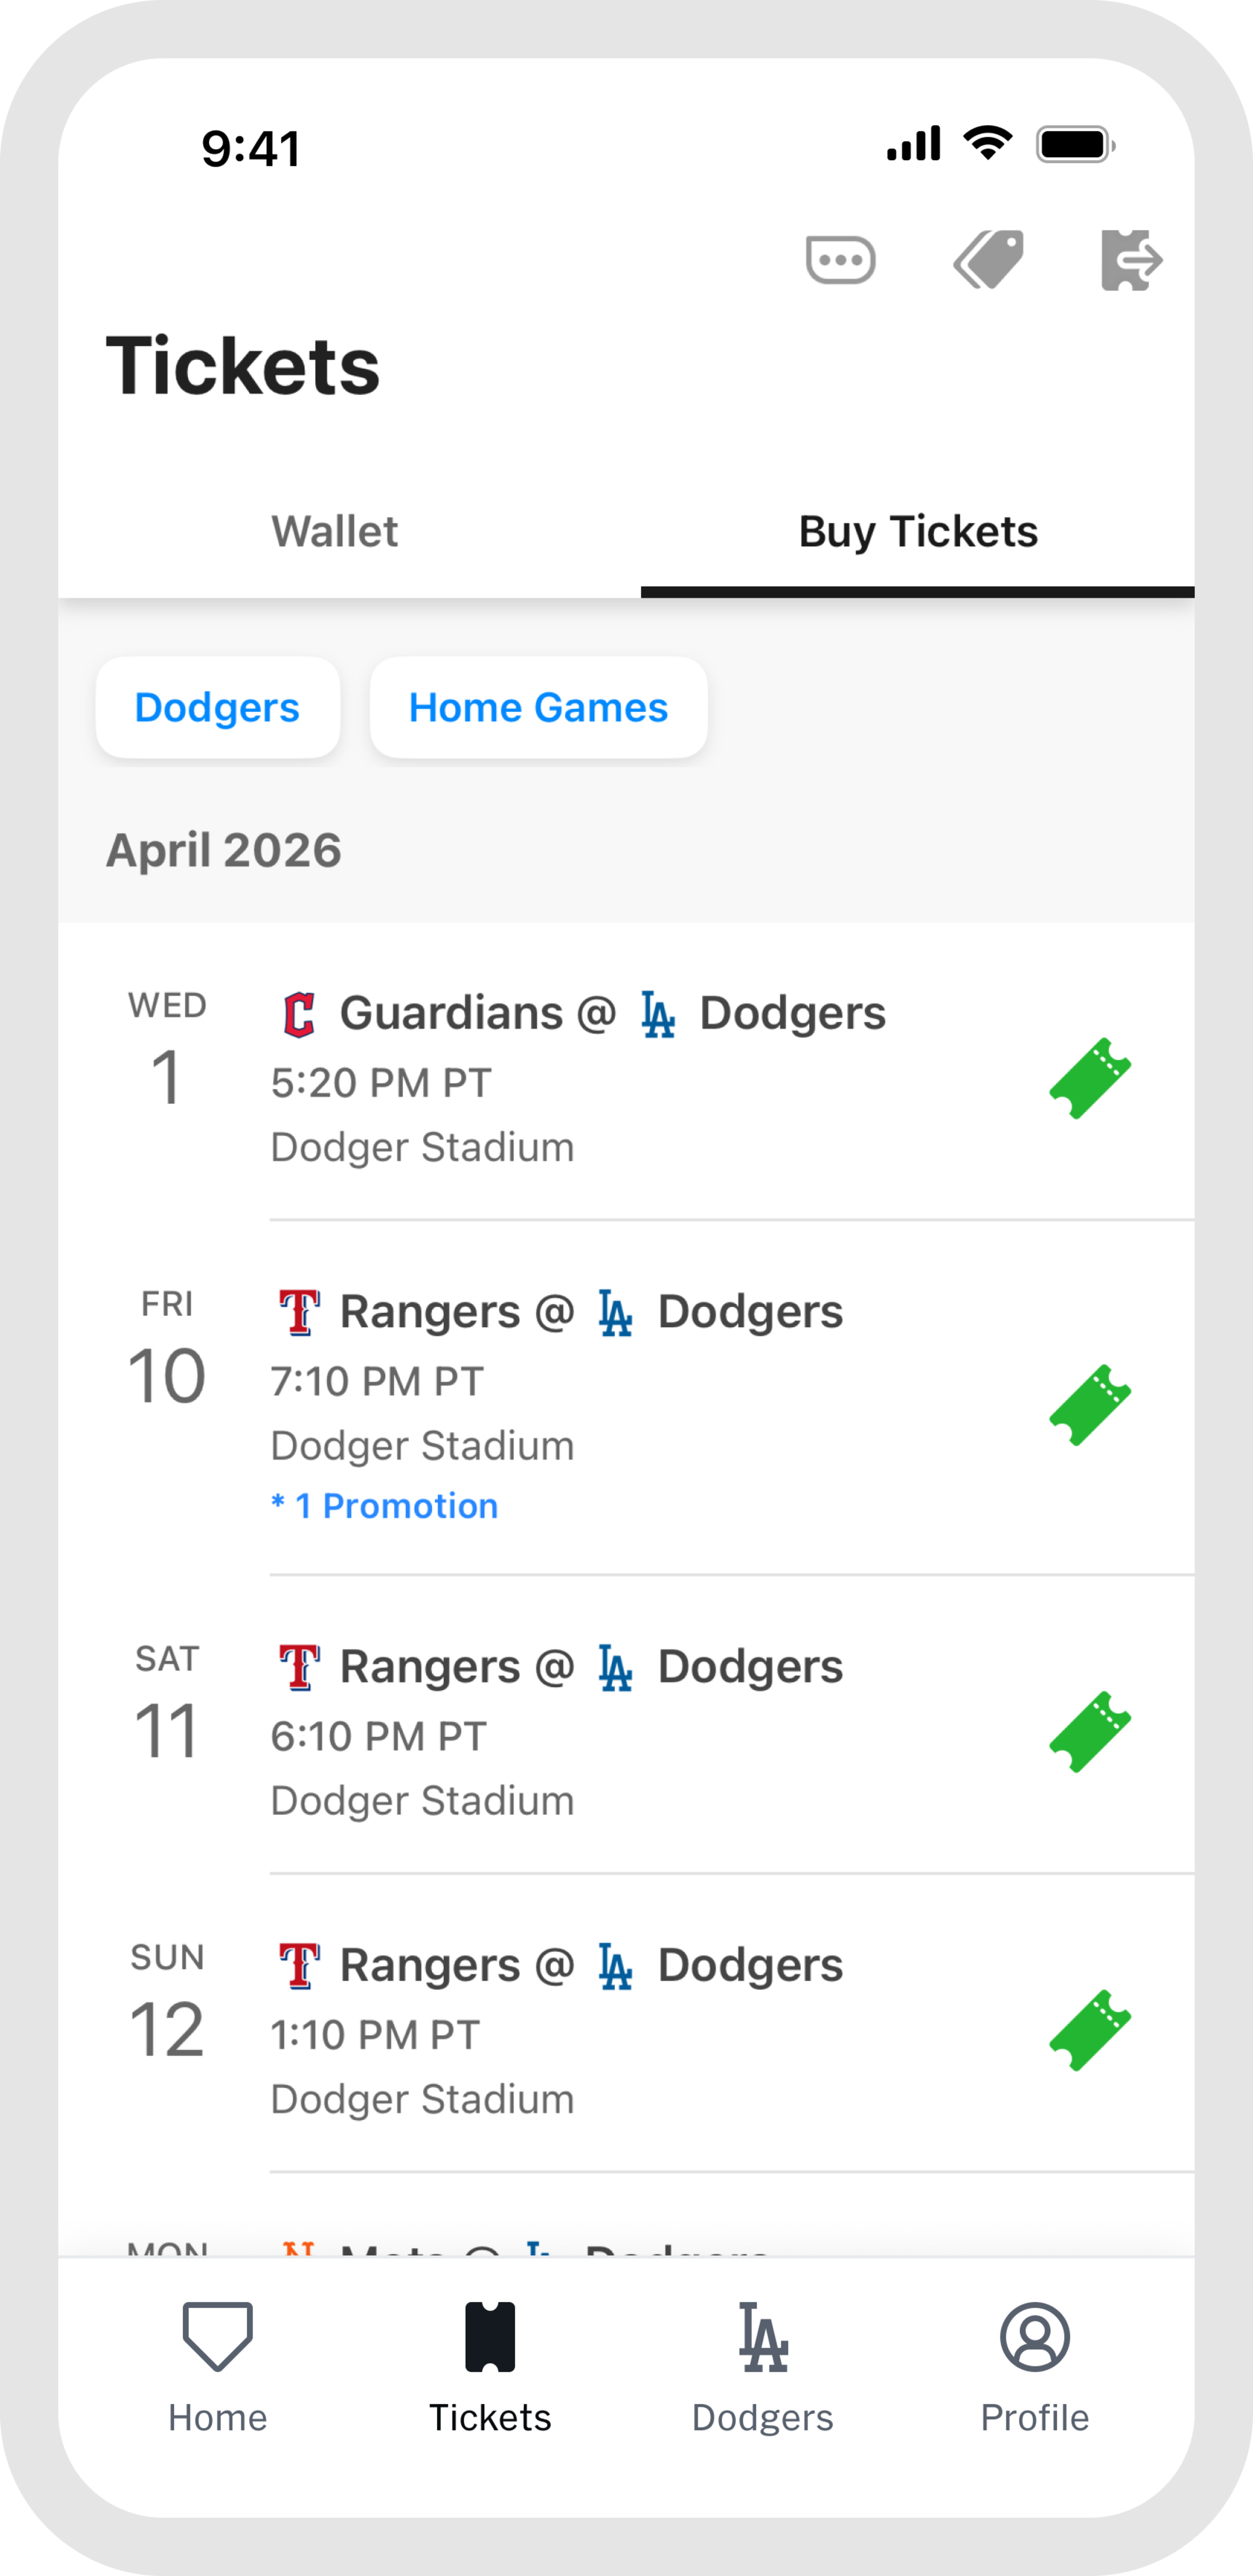Expand the Home Games filter

[x=538, y=708]
